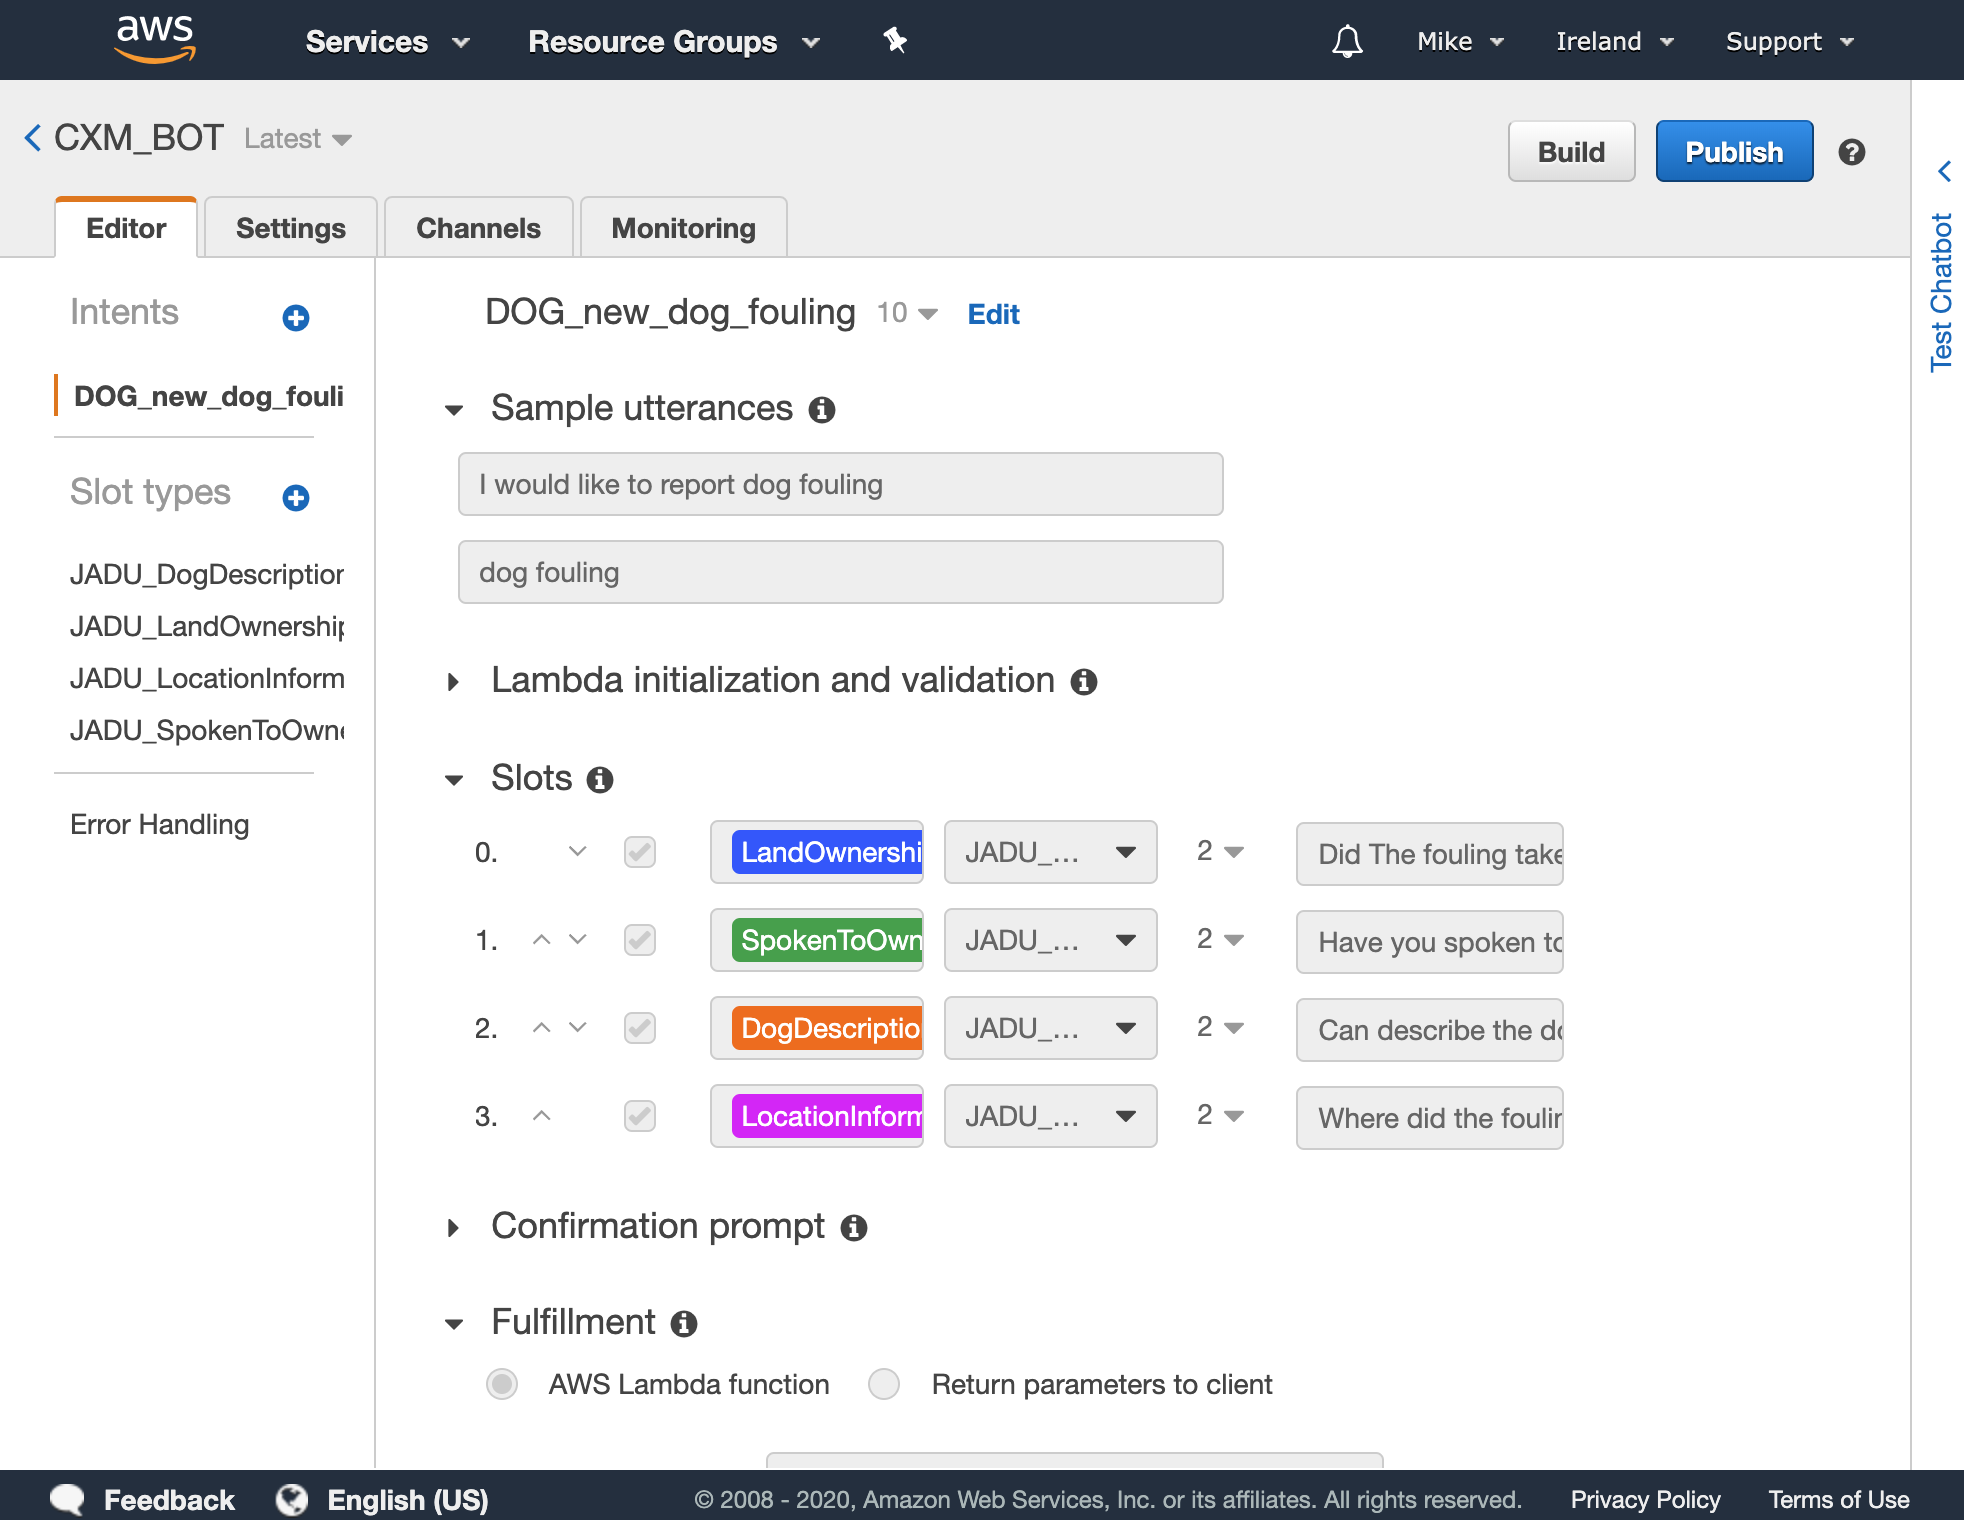
Task: Switch to the Settings tab
Action: point(291,228)
